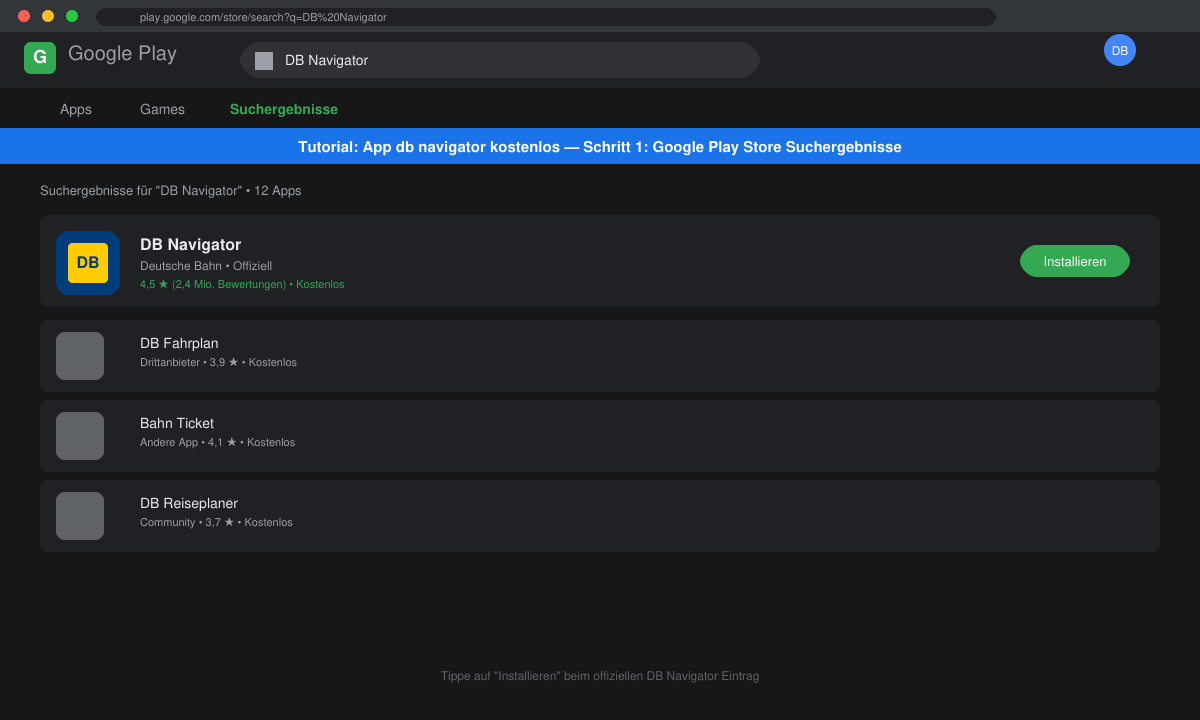1200x720 pixels.
Task: Switch to the Games tab
Action: coord(162,109)
